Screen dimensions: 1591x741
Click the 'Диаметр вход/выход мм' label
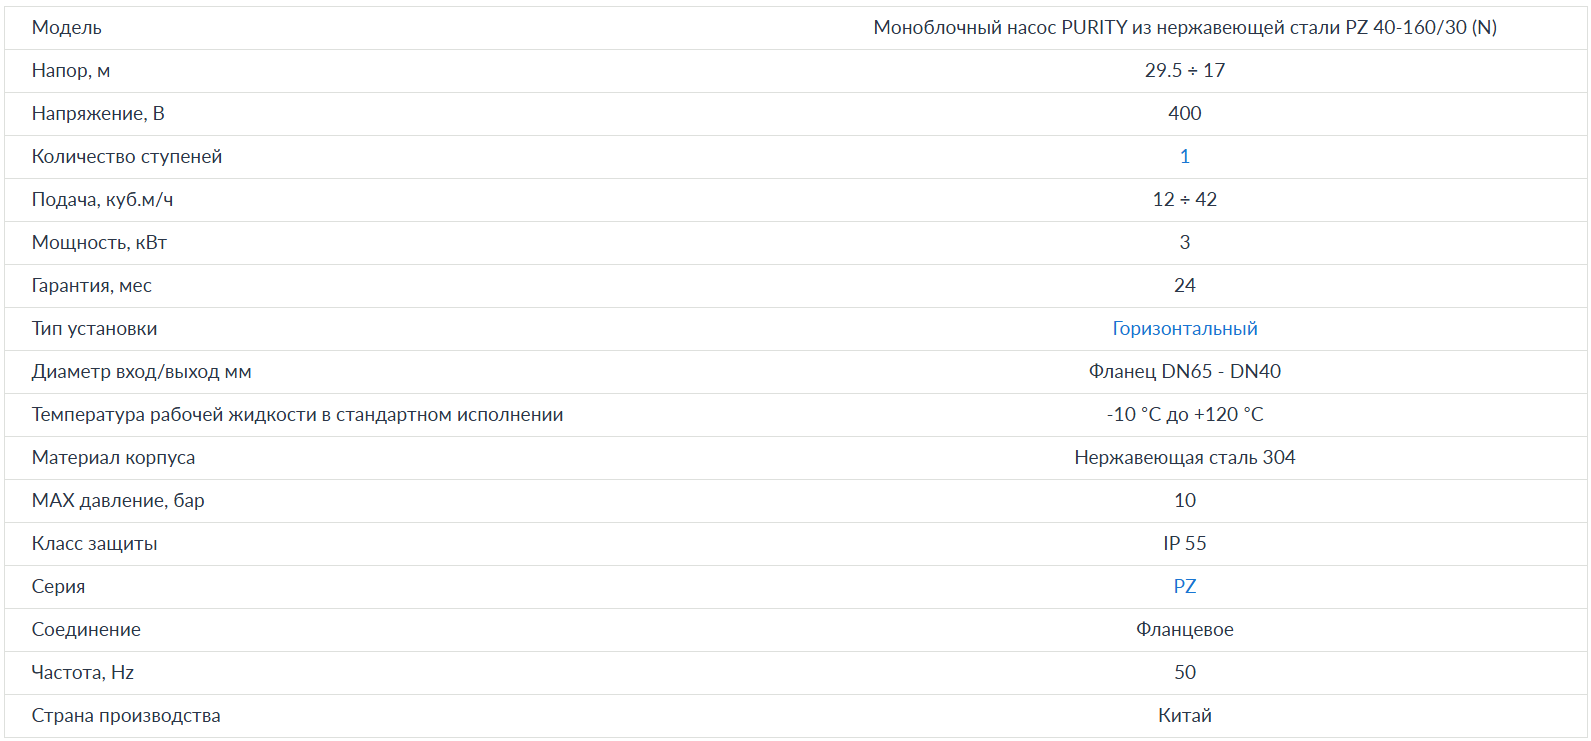[141, 372]
